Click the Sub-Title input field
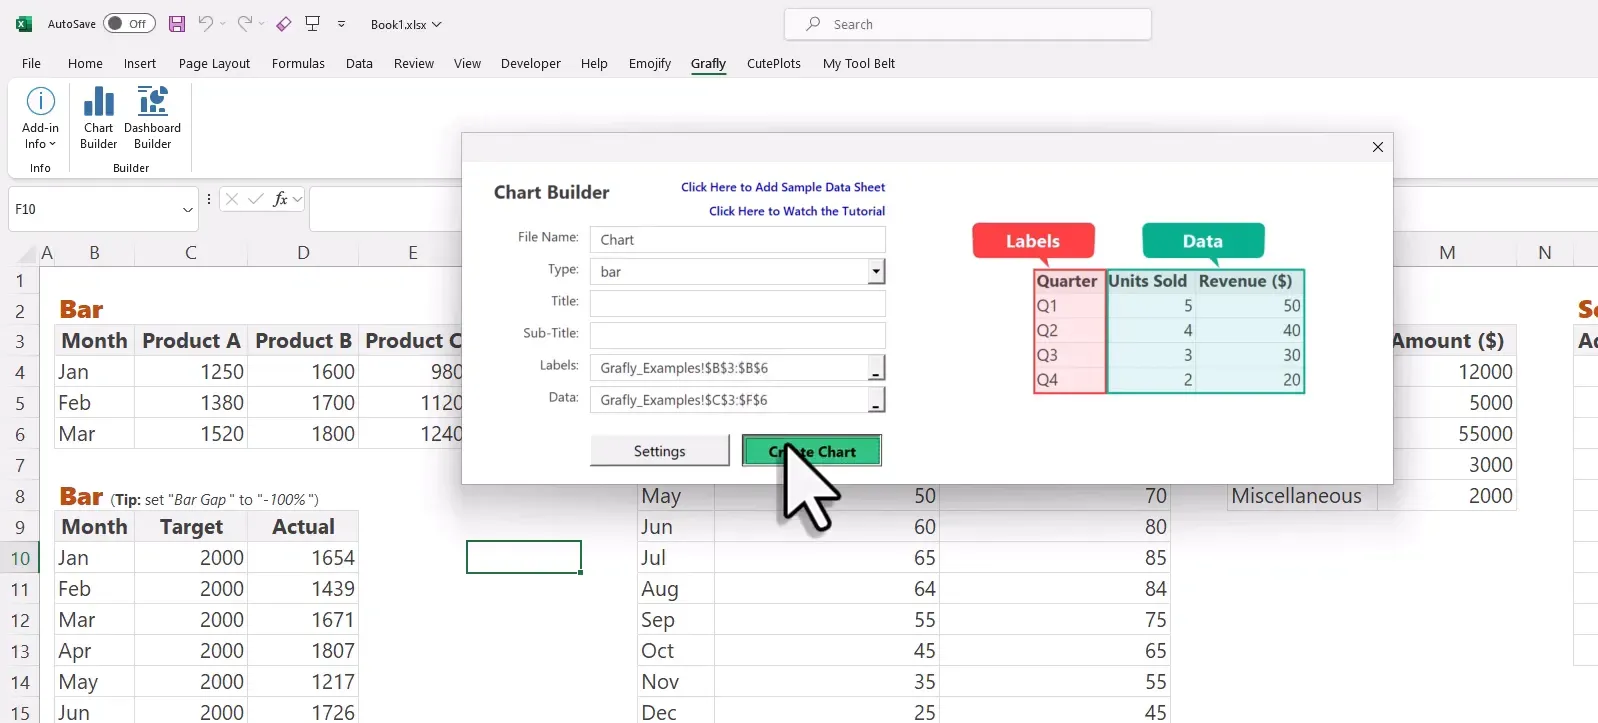 [738, 335]
